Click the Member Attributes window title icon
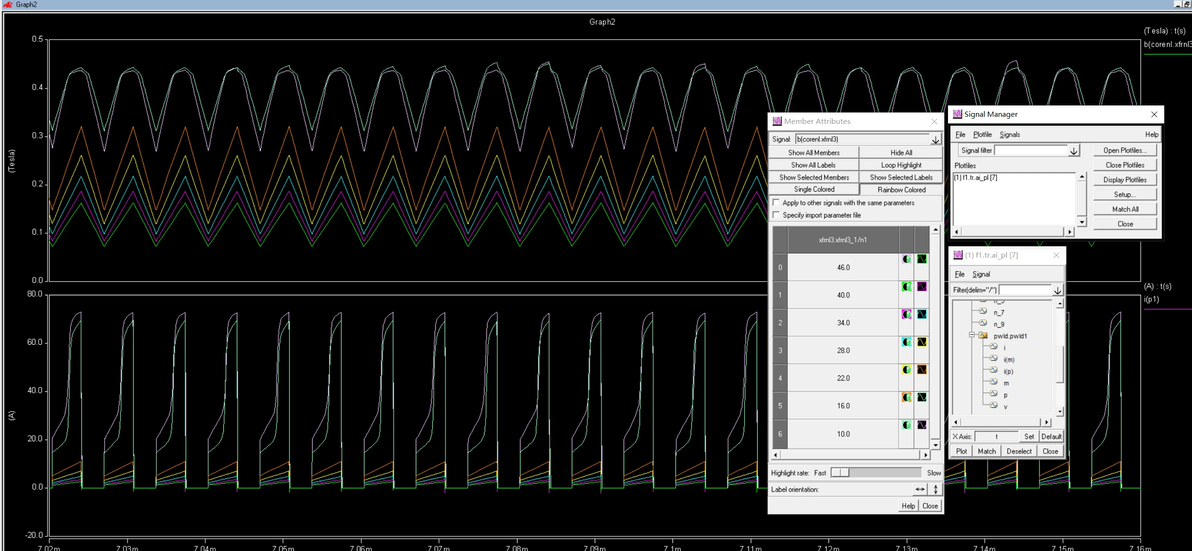 click(x=777, y=121)
